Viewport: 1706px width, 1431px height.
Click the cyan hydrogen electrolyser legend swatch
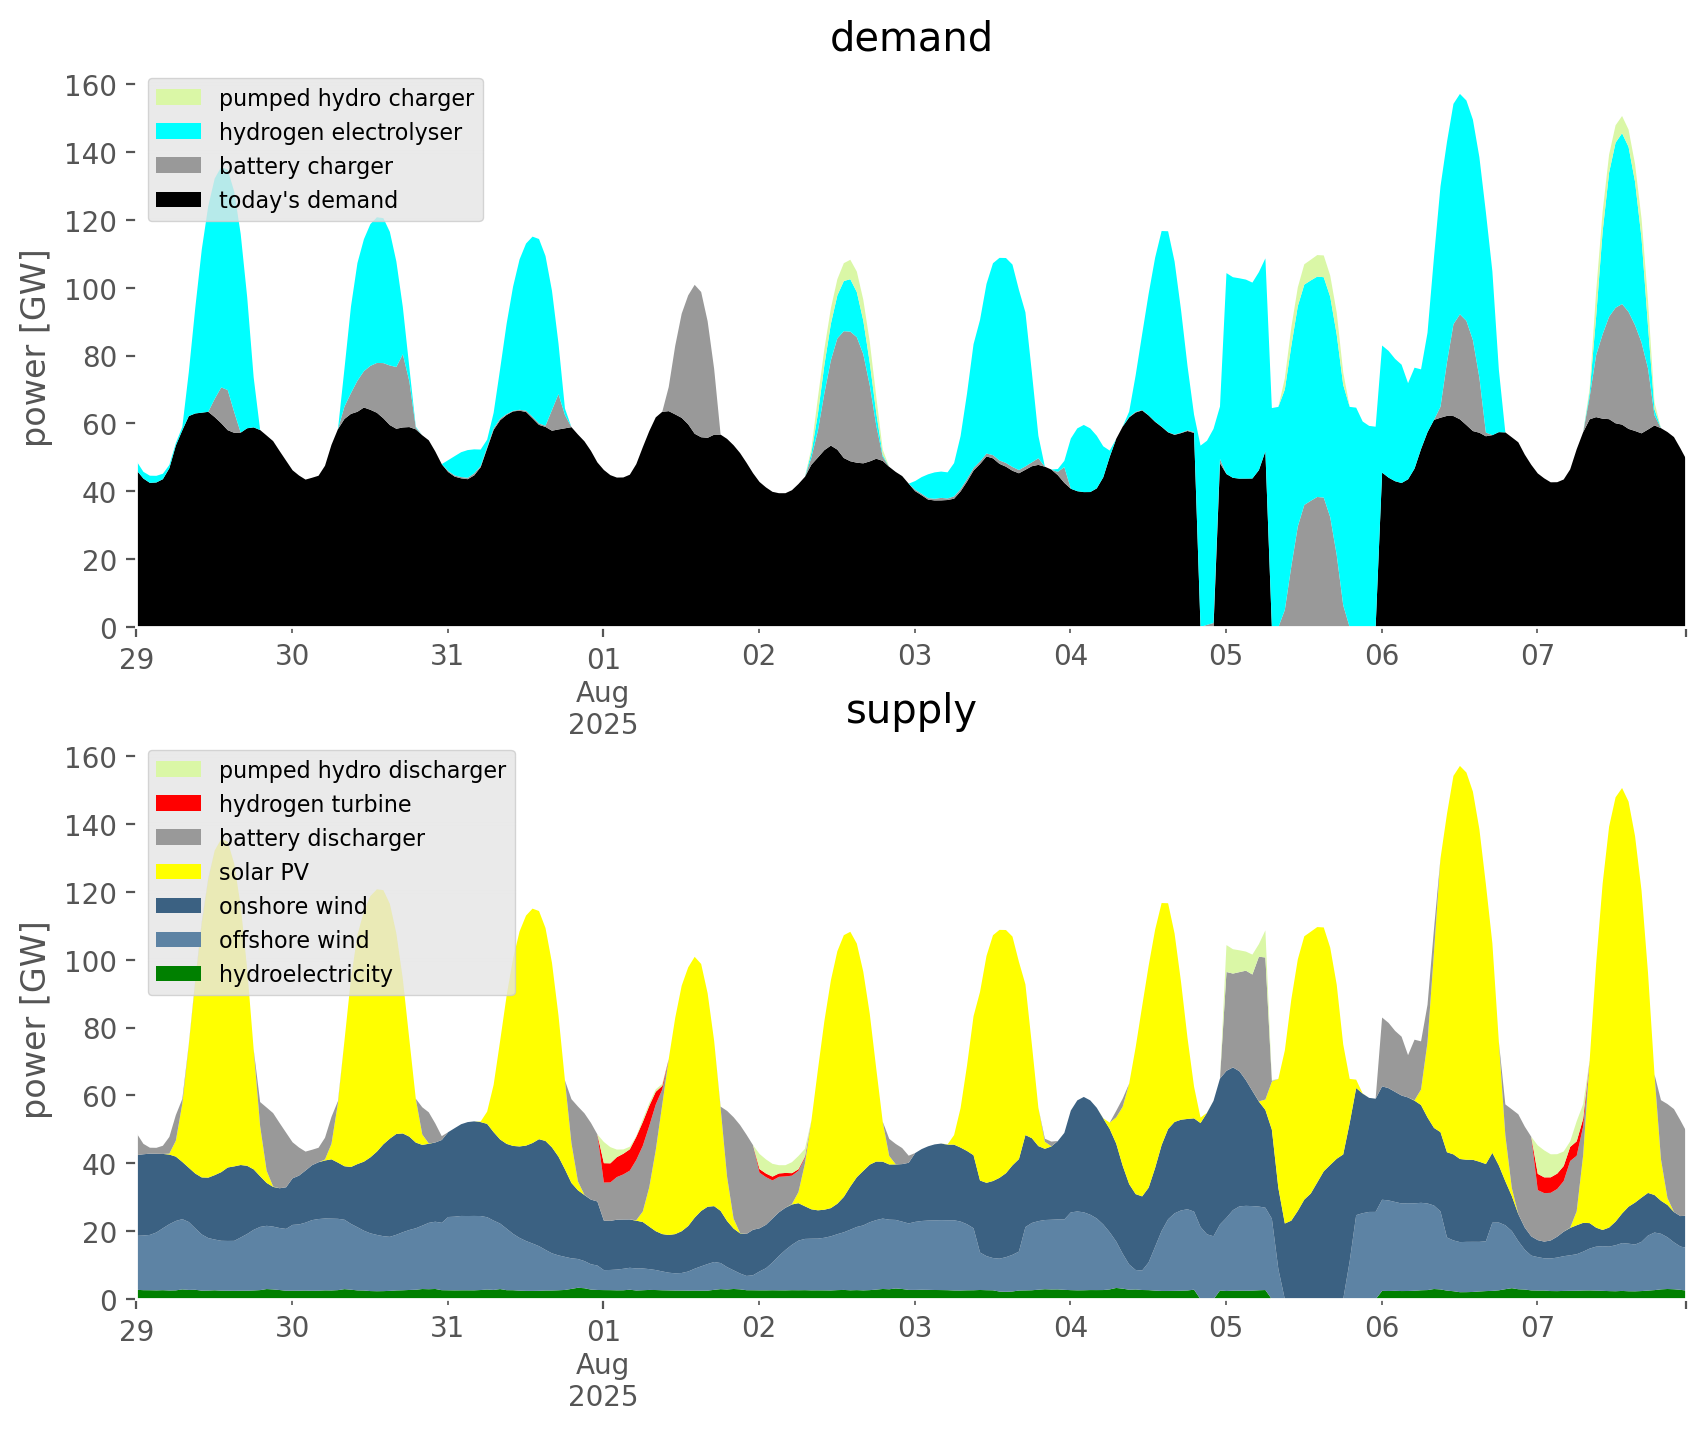179,132
